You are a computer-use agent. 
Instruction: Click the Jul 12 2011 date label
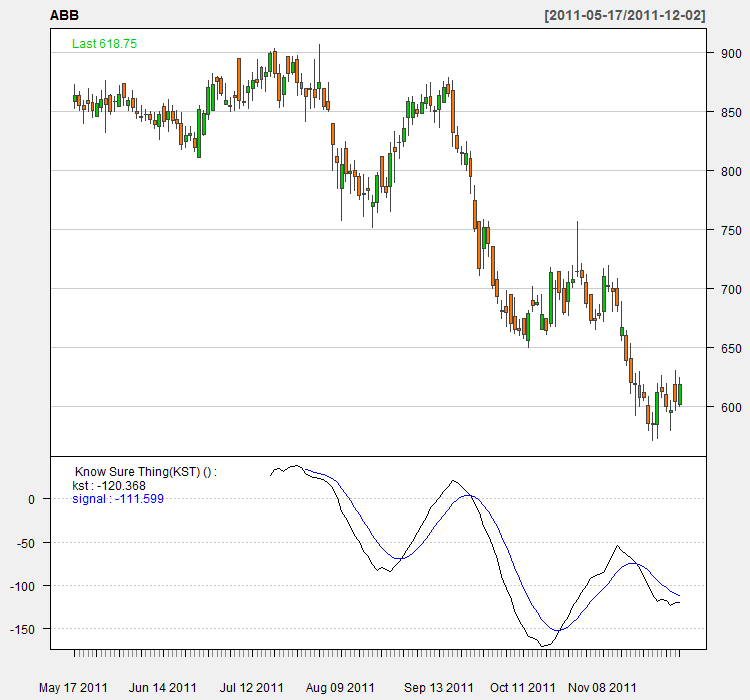252,688
